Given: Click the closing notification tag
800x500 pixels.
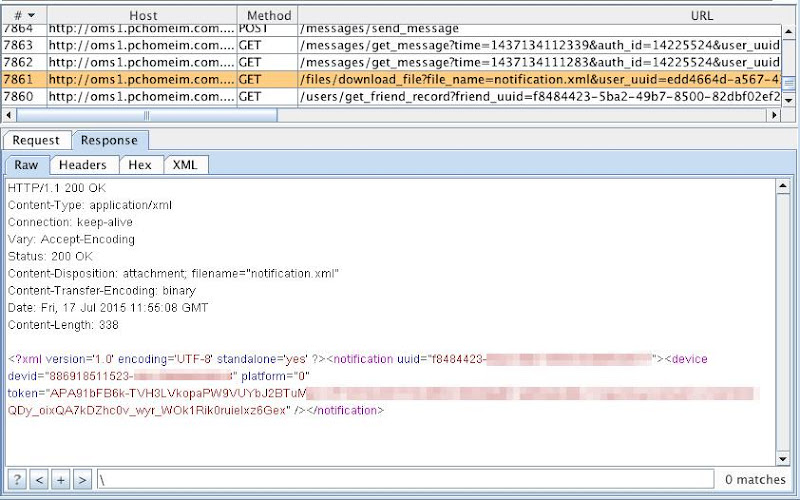Looking at the screenshot, I should coord(345,411).
